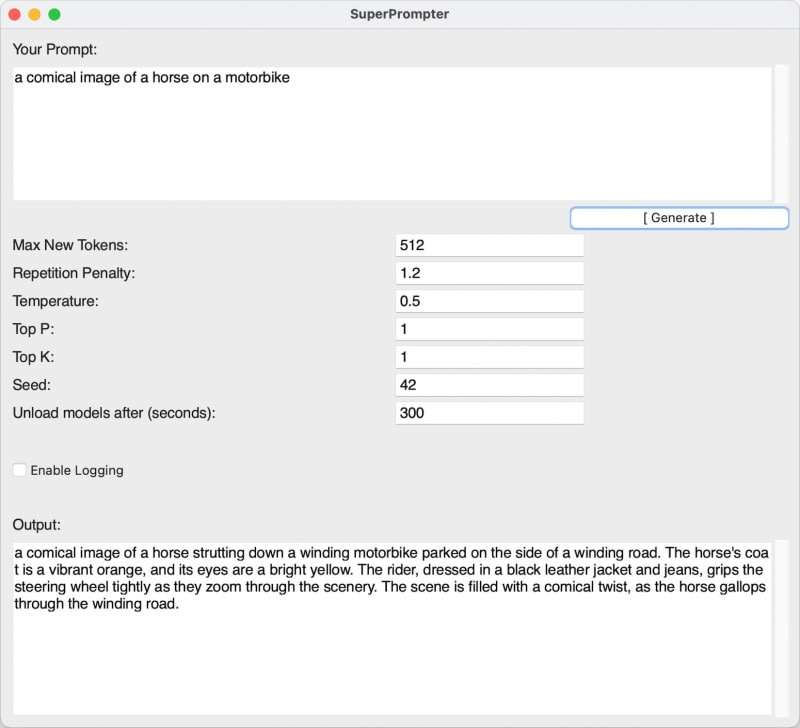The height and width of the screenshot is (728, 800).
Task: Select the Temperature value field
Action: (x=489, y=301)
